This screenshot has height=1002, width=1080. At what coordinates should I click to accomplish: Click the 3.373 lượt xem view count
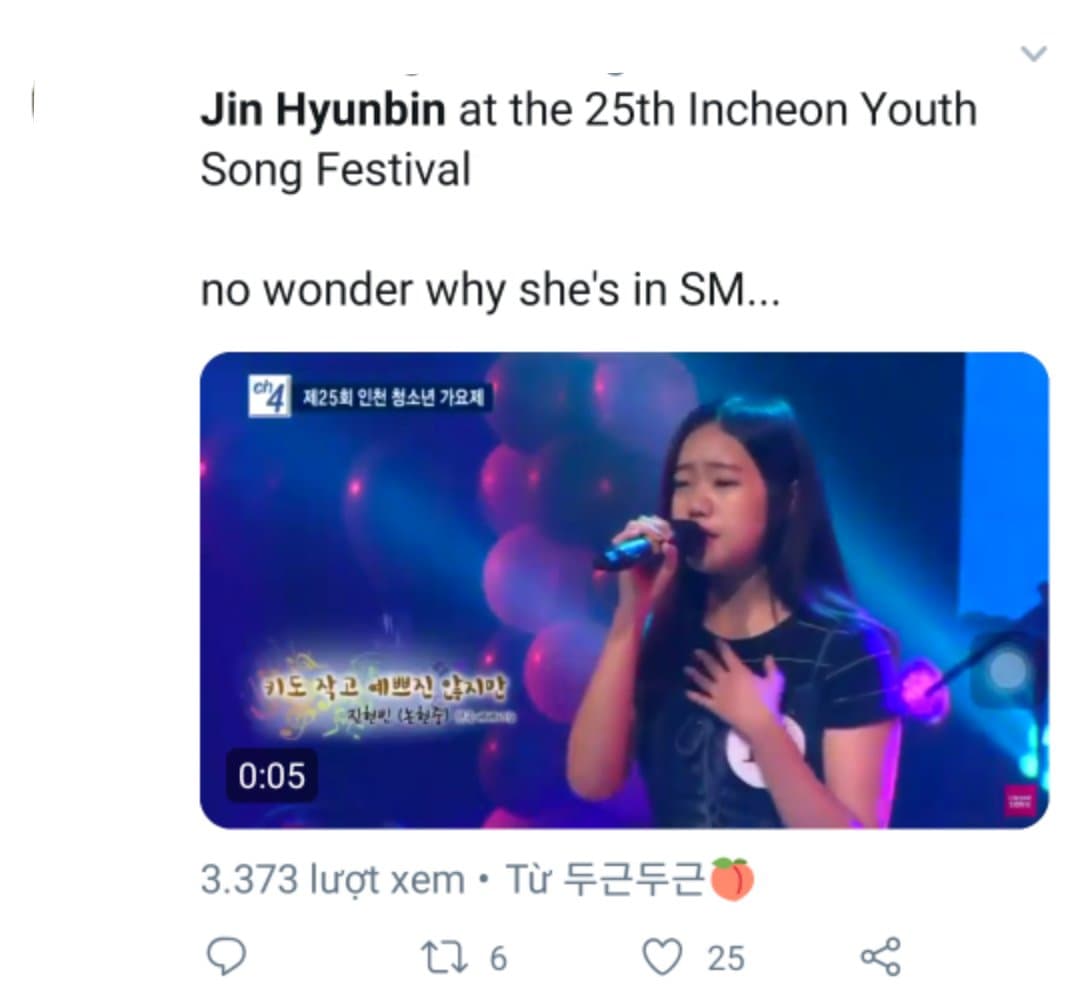(x=333, y=880)
